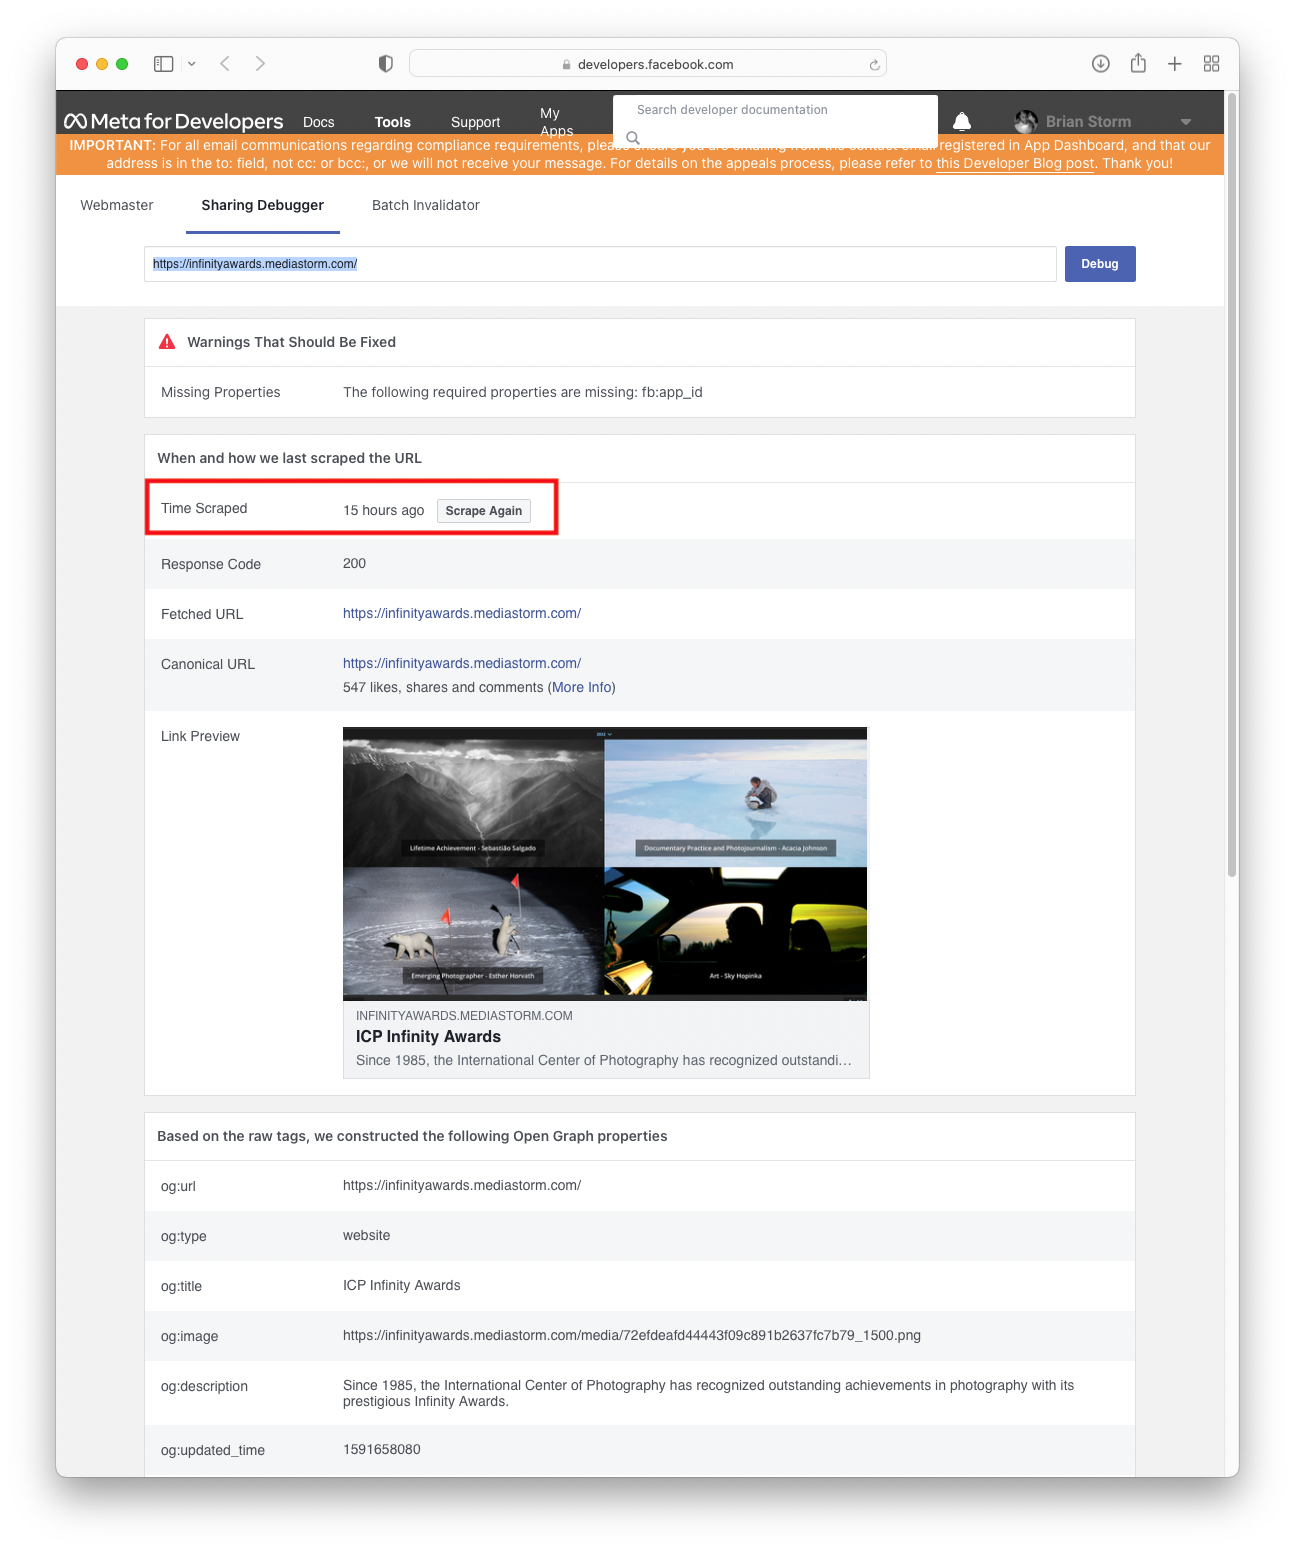Open the Docs menu item

[x=318, y=121]
